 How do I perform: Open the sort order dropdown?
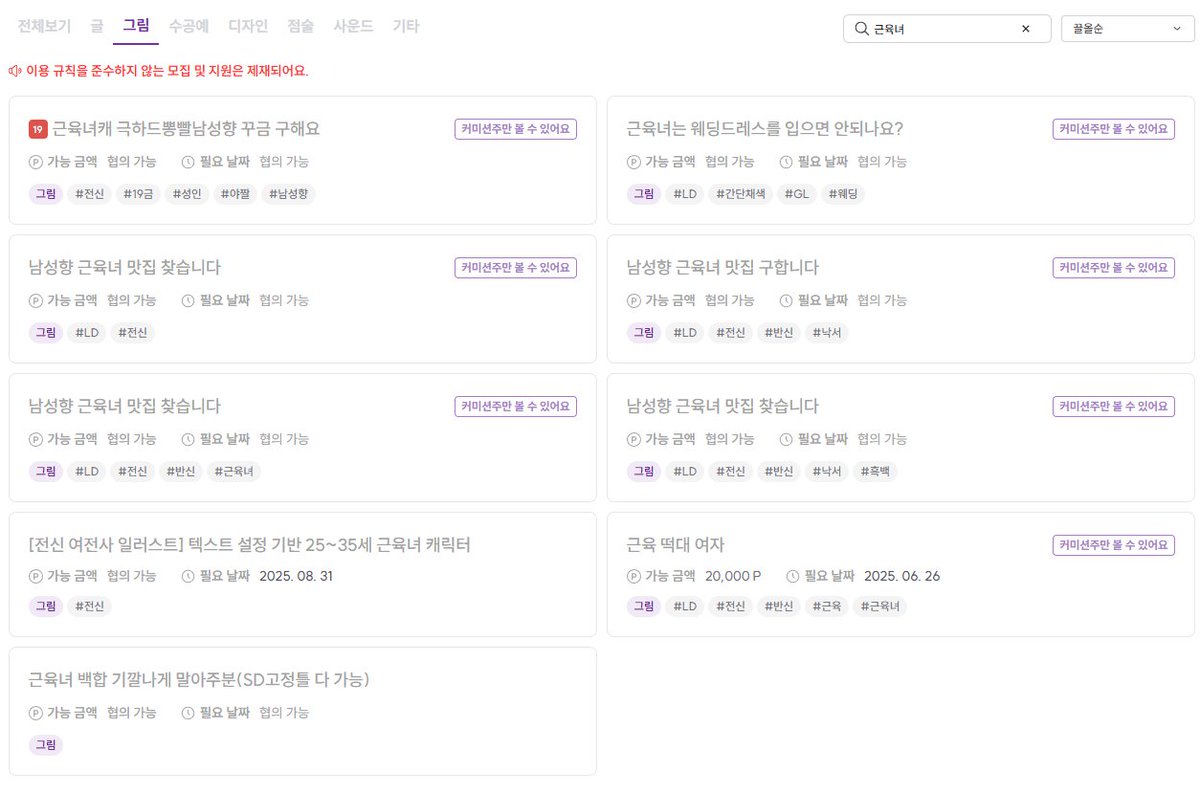[1127, 29]
